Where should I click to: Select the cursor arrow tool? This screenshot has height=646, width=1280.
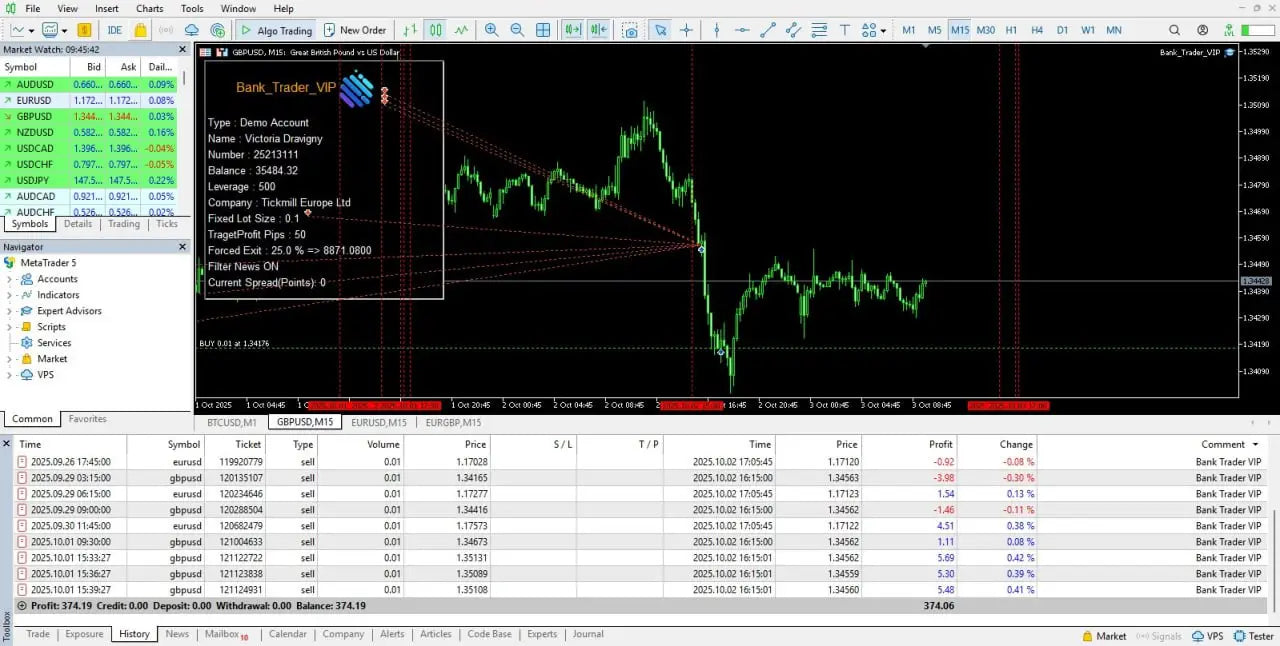(x=660, y=30)
